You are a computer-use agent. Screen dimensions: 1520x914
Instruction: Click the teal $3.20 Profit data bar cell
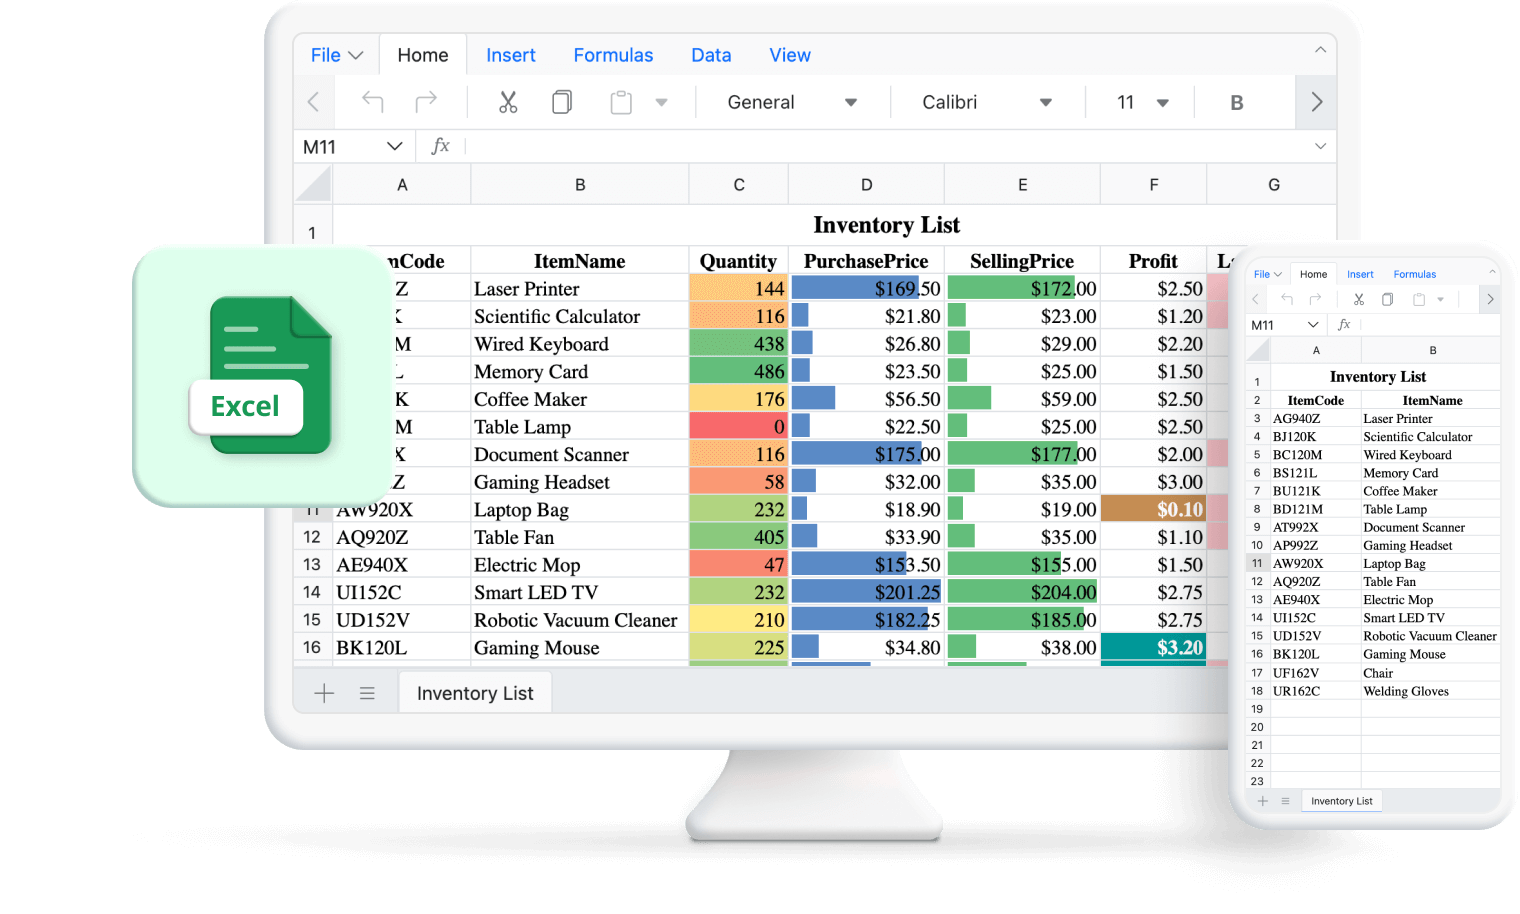1153,647
